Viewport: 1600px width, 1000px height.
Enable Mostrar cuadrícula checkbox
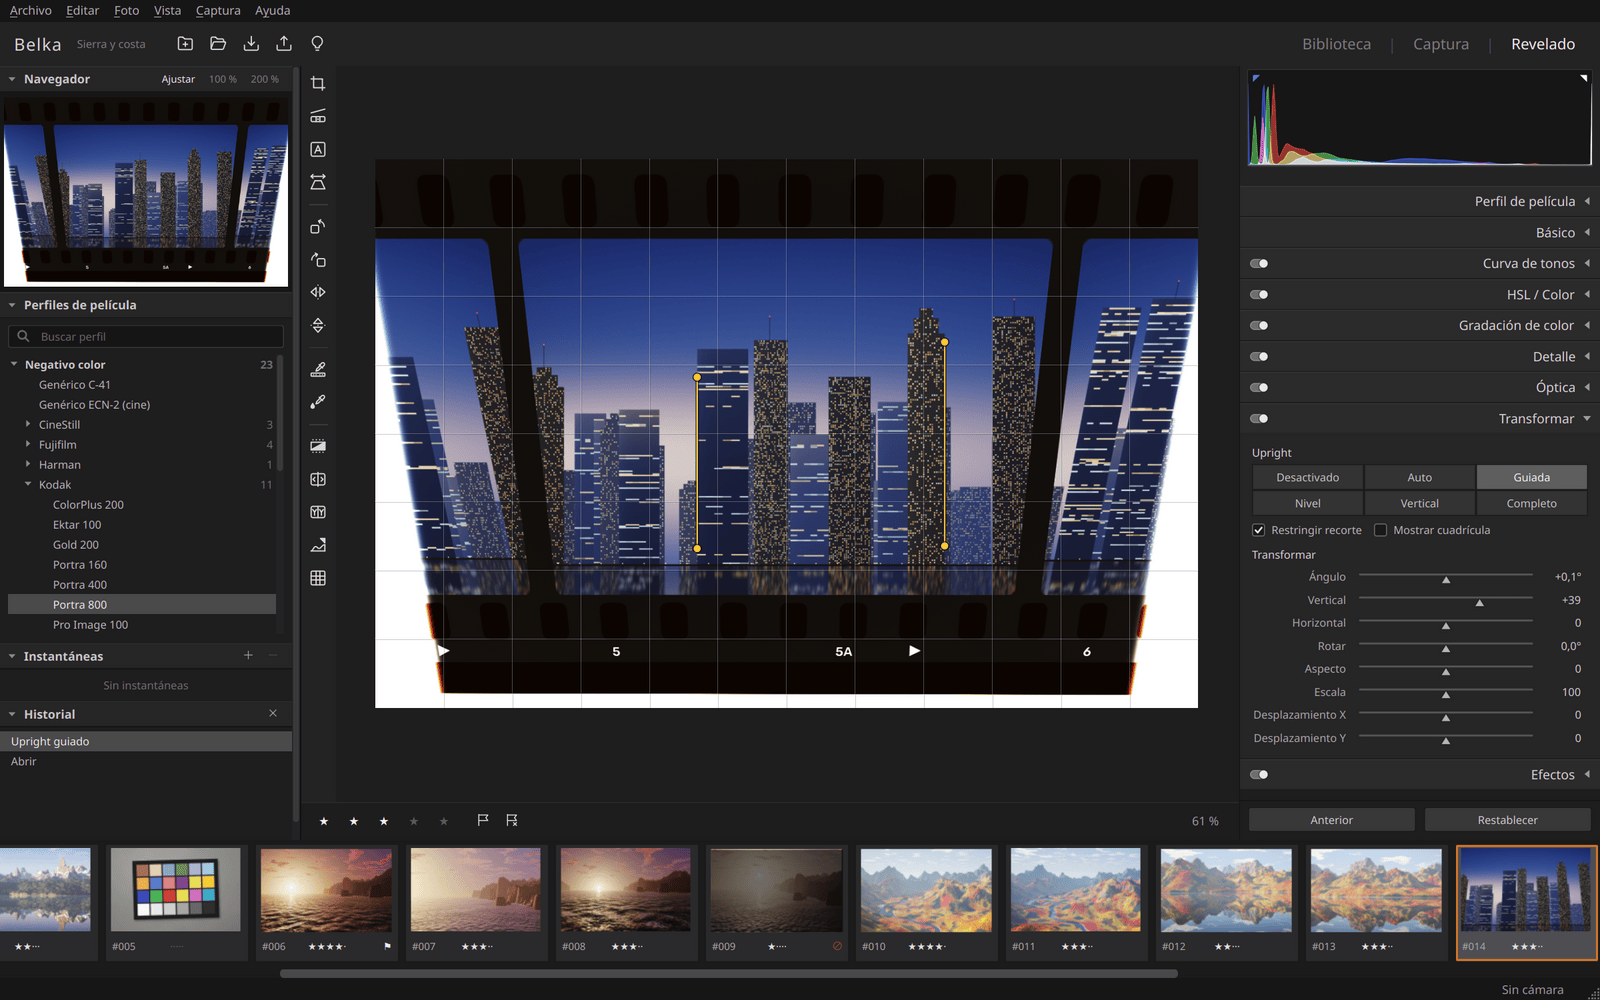point(1380,530)
